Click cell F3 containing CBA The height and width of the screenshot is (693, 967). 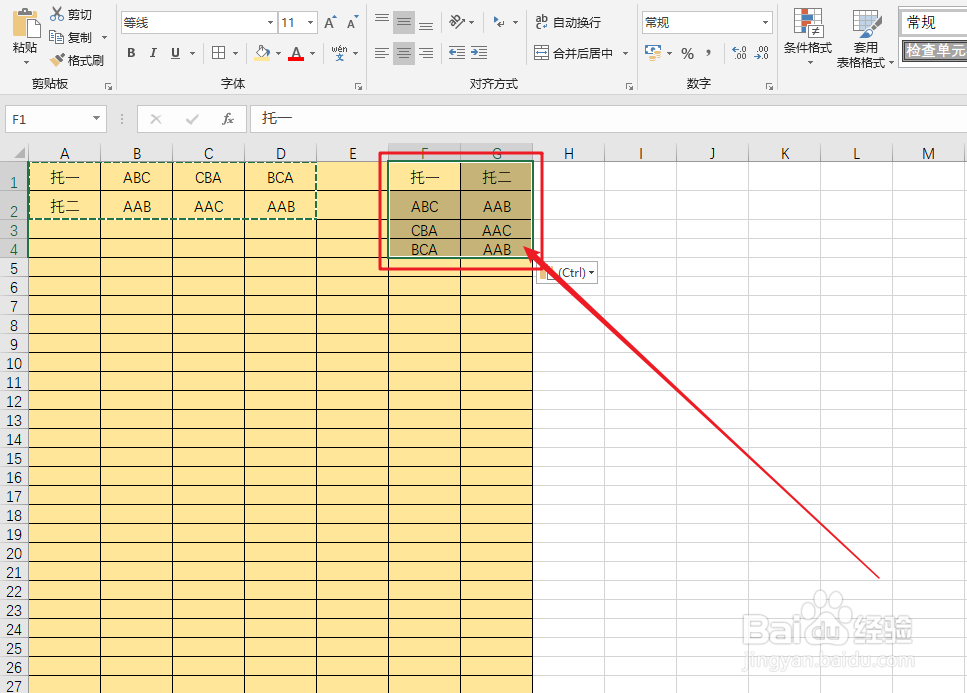[x=424, y=230]
